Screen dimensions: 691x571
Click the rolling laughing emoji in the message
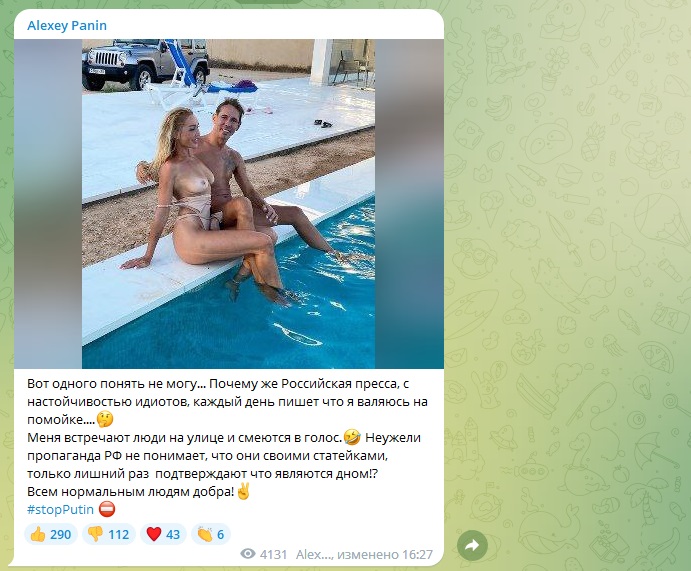[352, 438]
